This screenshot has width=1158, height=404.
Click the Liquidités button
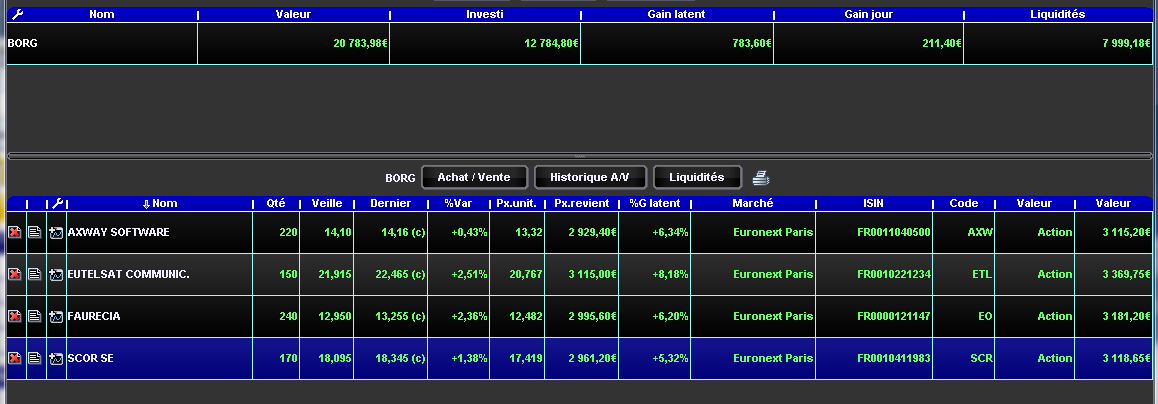click(698, 177)
